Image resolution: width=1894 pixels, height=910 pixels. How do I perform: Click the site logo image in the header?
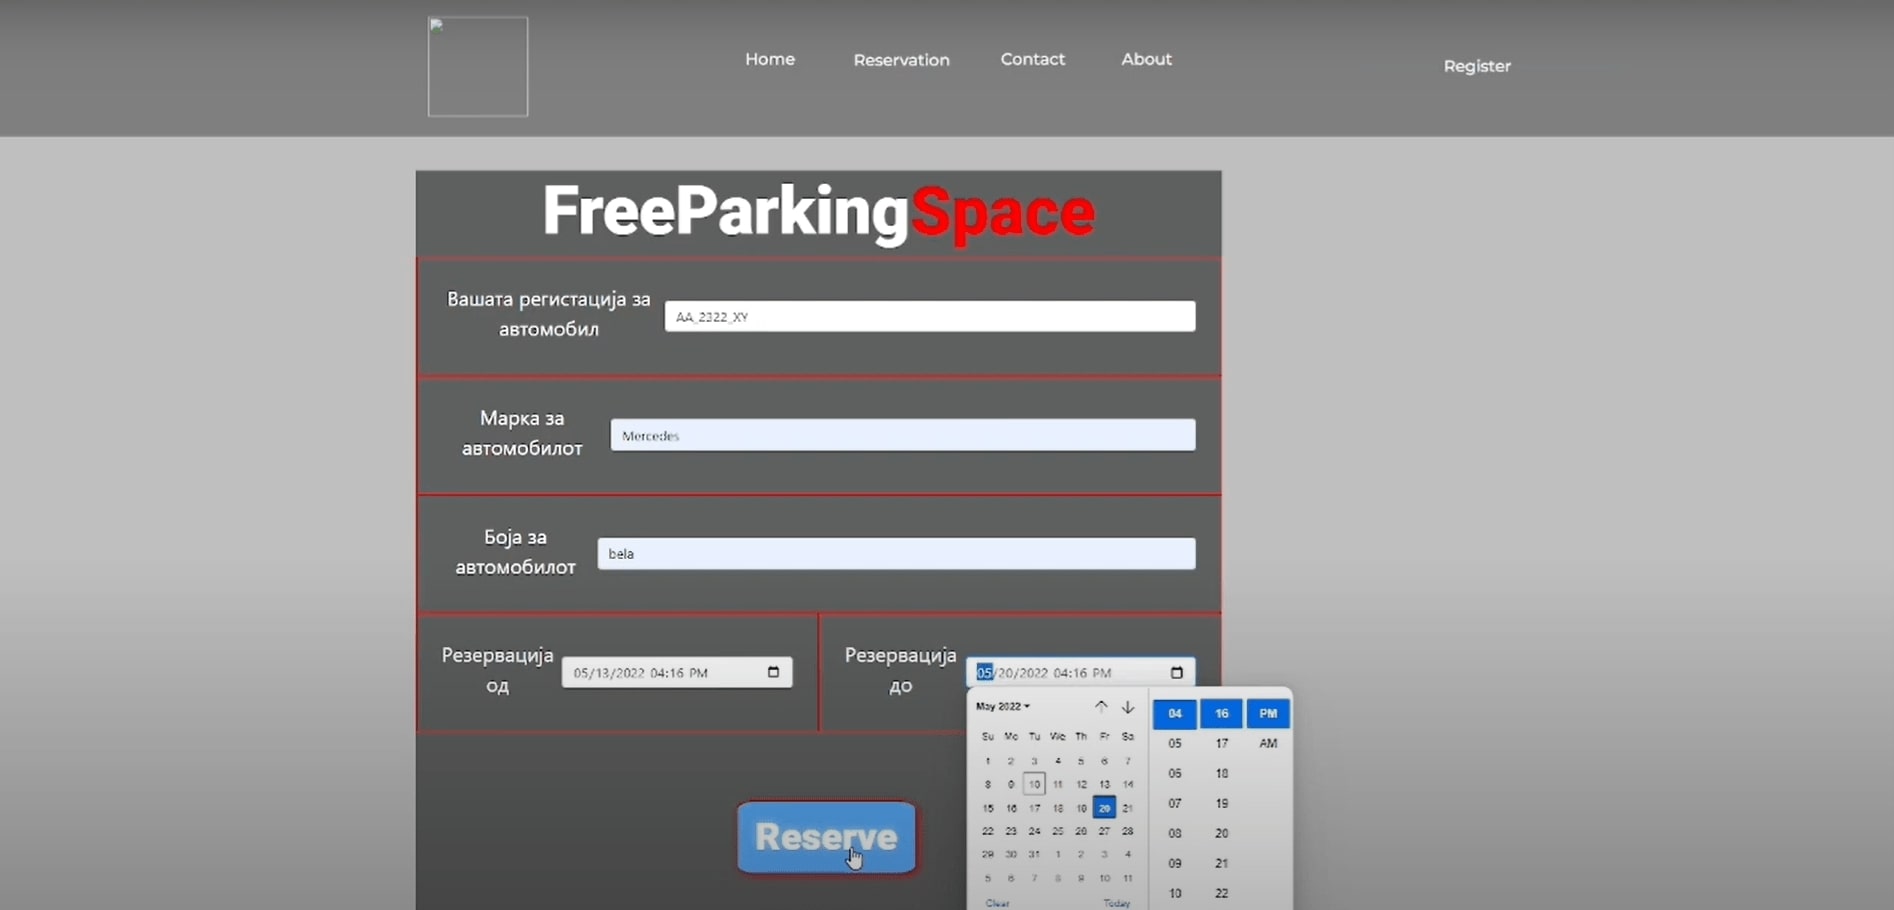tap(478, 66)
